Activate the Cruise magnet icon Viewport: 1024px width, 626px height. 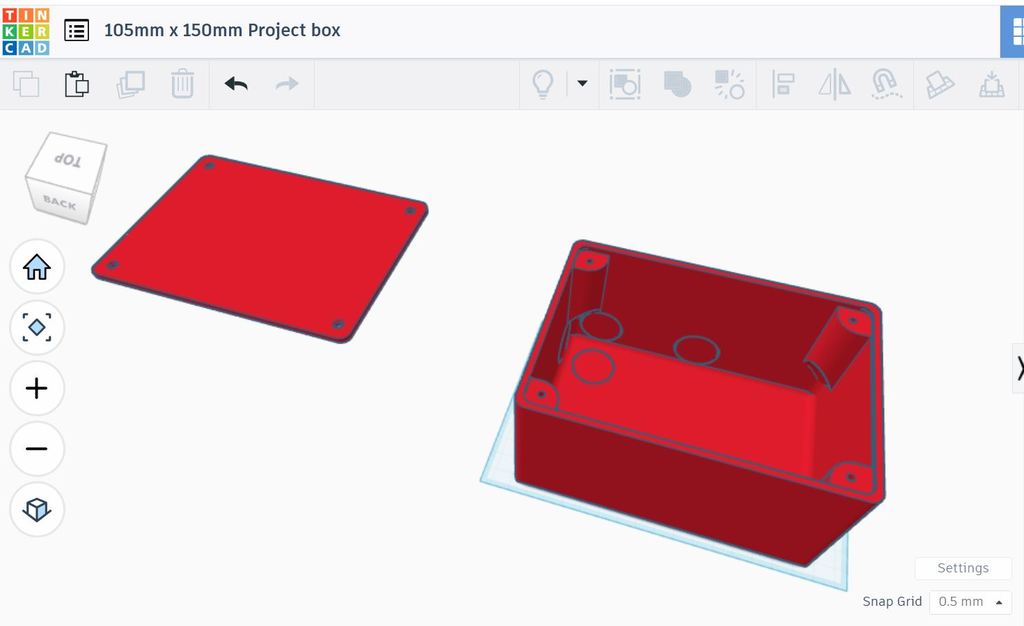[886, 84]
